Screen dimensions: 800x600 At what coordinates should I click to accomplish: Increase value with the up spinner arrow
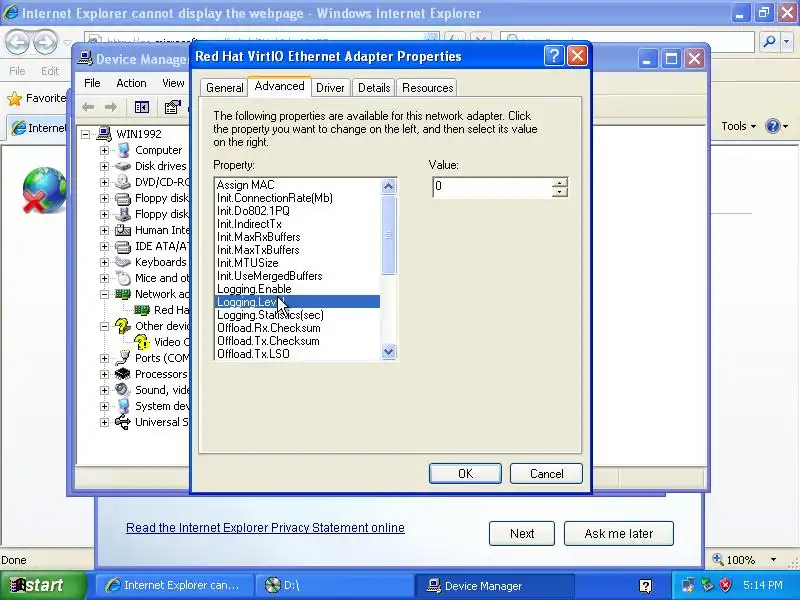[560, 183]
